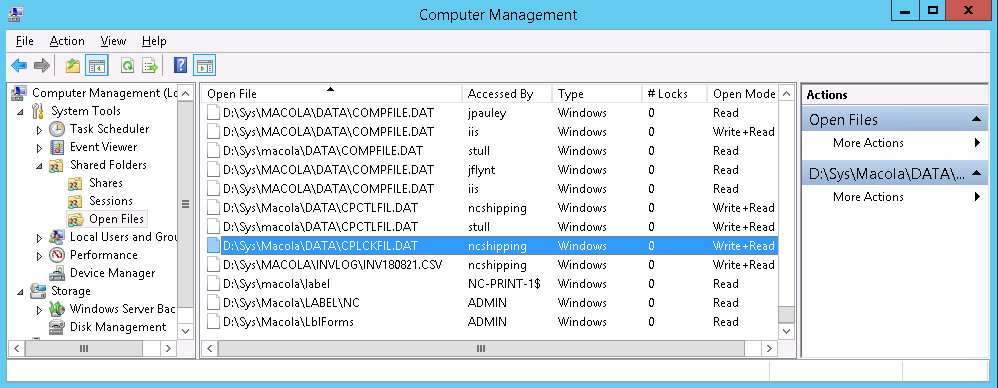The image size is (998, 388).
Task: Click the Refresh toolbar icon
Action: [127, 66]
